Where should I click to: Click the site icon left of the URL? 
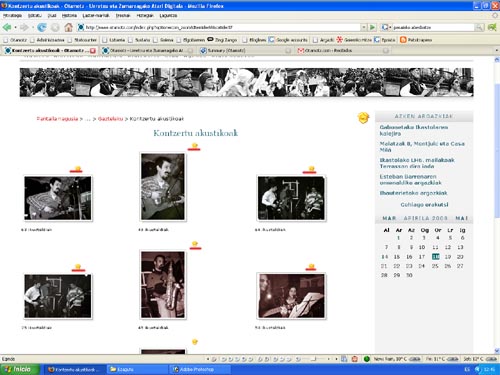pos(81,27)
